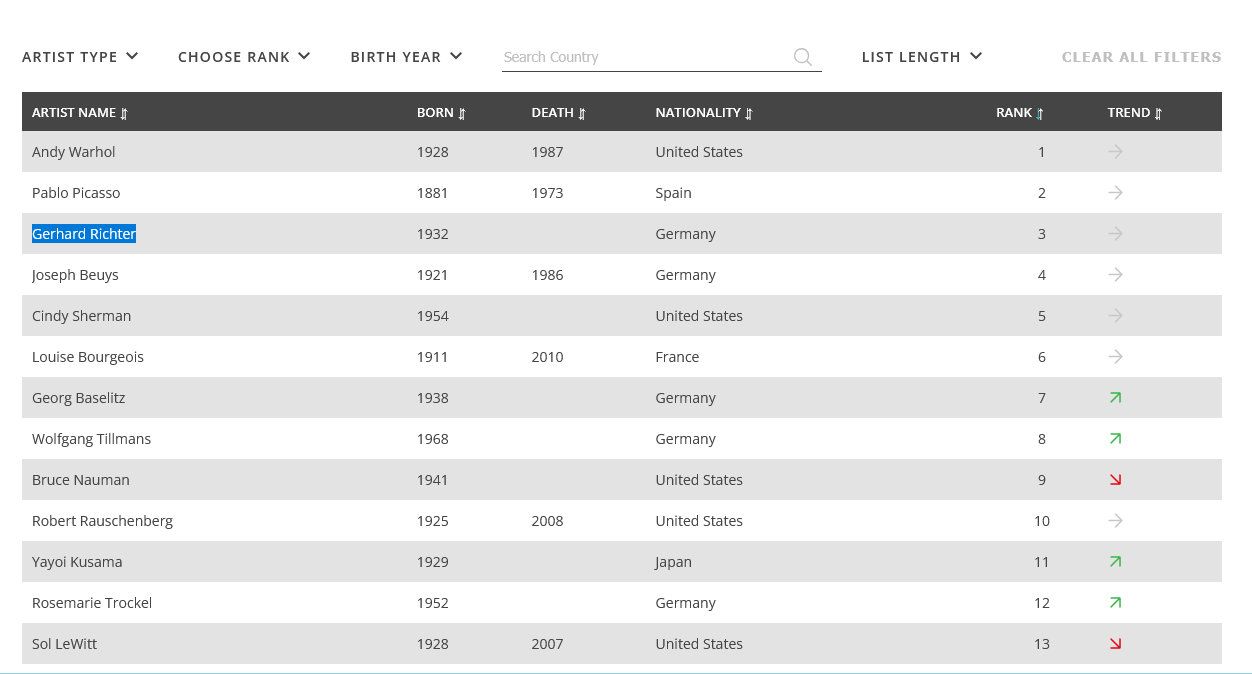Sort table by Death column

(559, 113)
